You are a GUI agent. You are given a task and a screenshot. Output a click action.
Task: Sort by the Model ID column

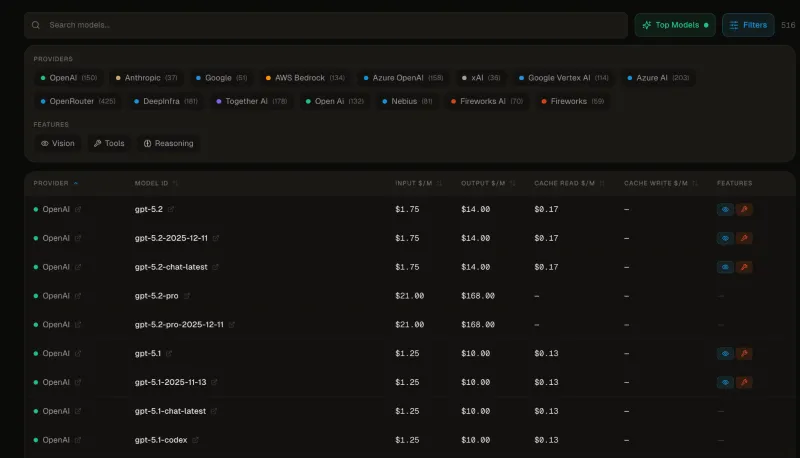coord(156,183)
